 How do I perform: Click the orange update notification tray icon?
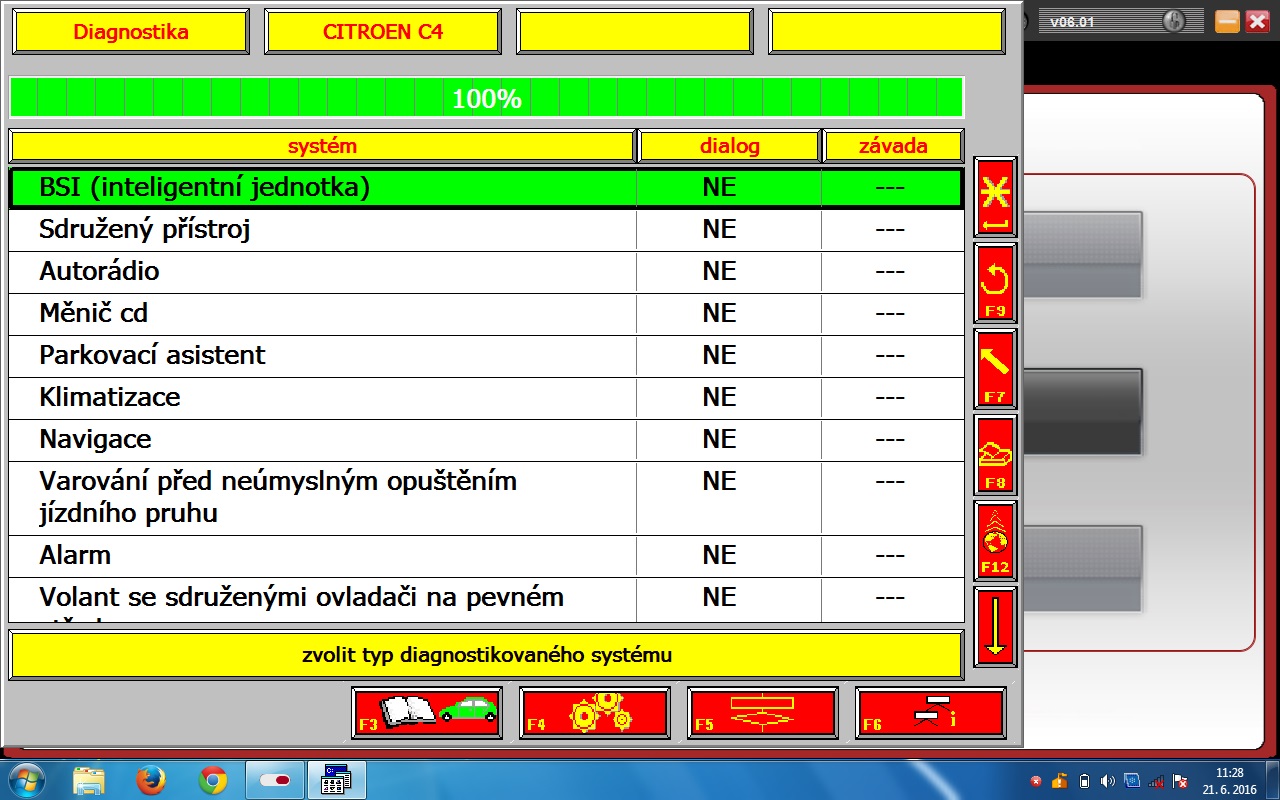click(1060, 781)
